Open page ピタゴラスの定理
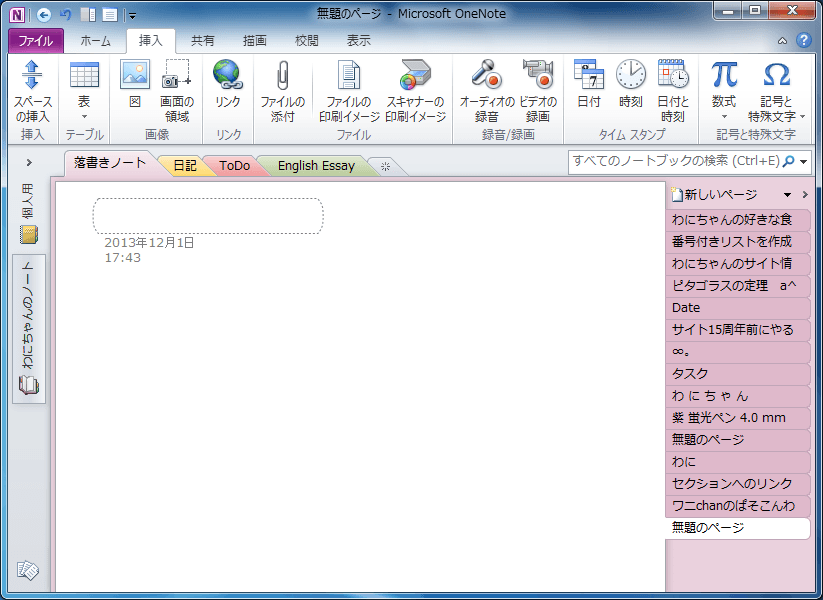The image size is (823, 600). coord(737,286)
